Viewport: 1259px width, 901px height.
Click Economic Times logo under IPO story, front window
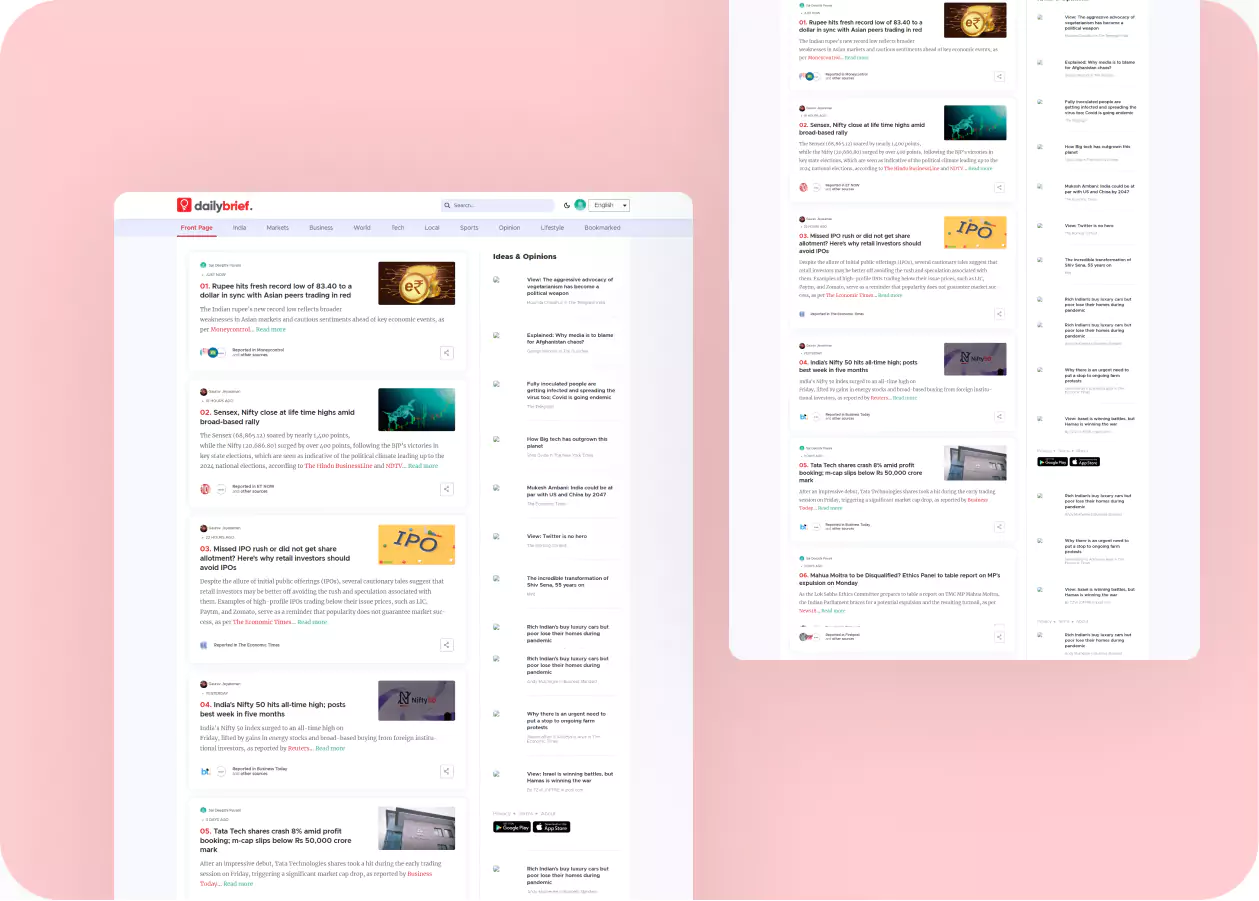tap(204, 645)
